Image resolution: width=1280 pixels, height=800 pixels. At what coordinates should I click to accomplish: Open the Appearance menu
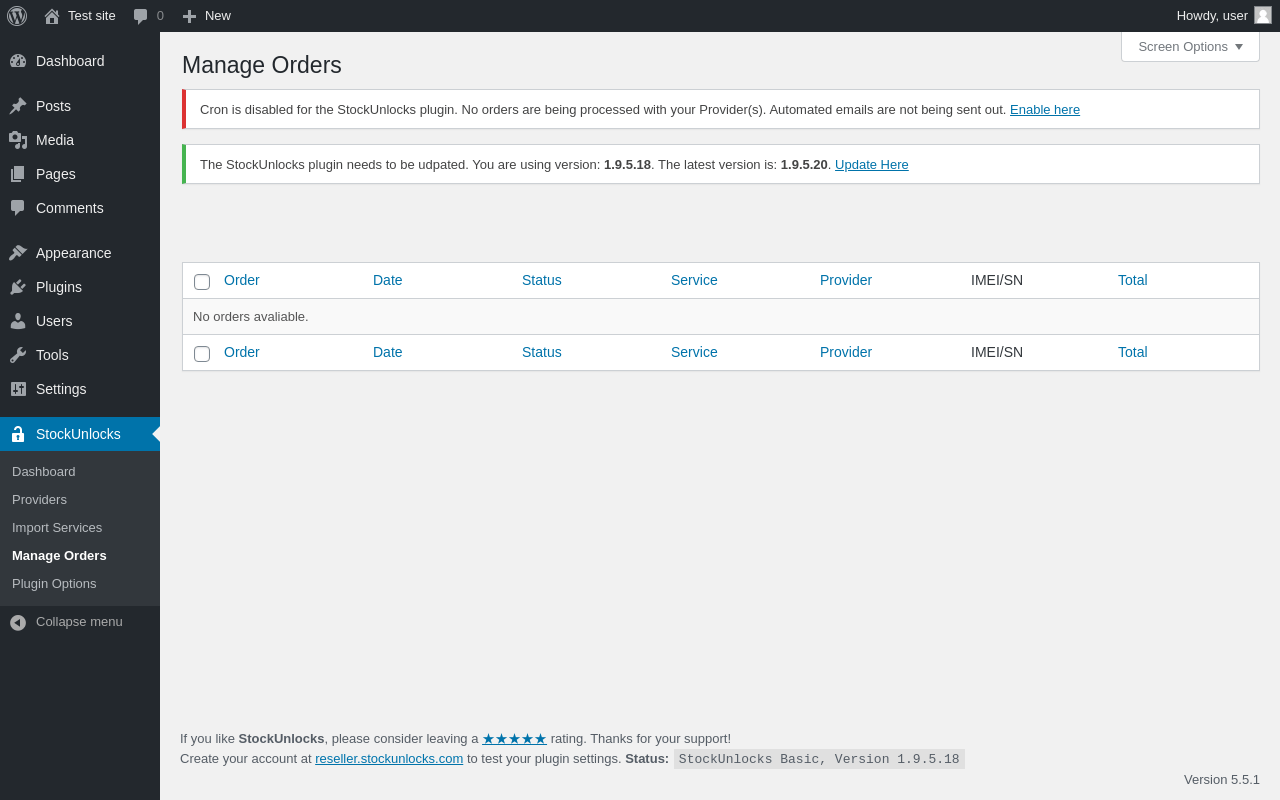tap(80, 253)
